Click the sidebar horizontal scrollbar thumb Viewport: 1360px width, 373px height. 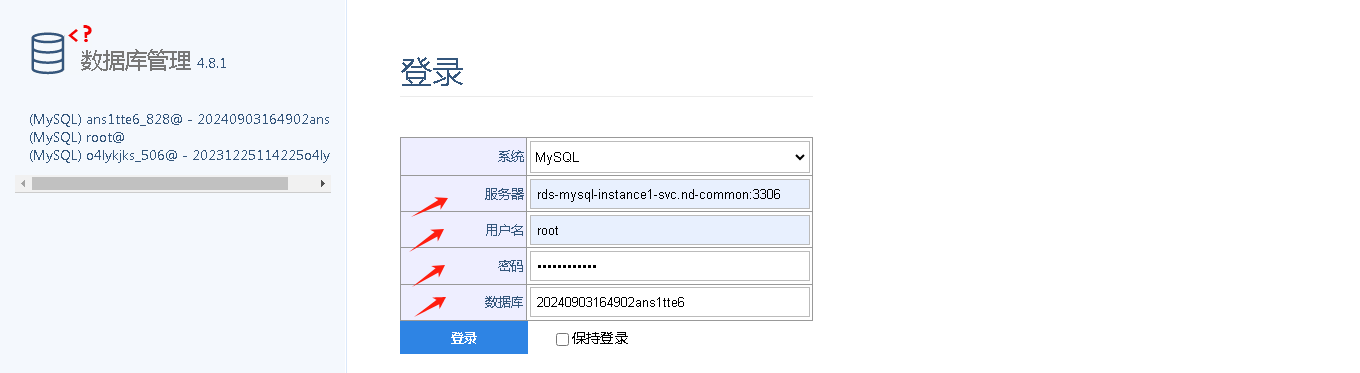160,184
